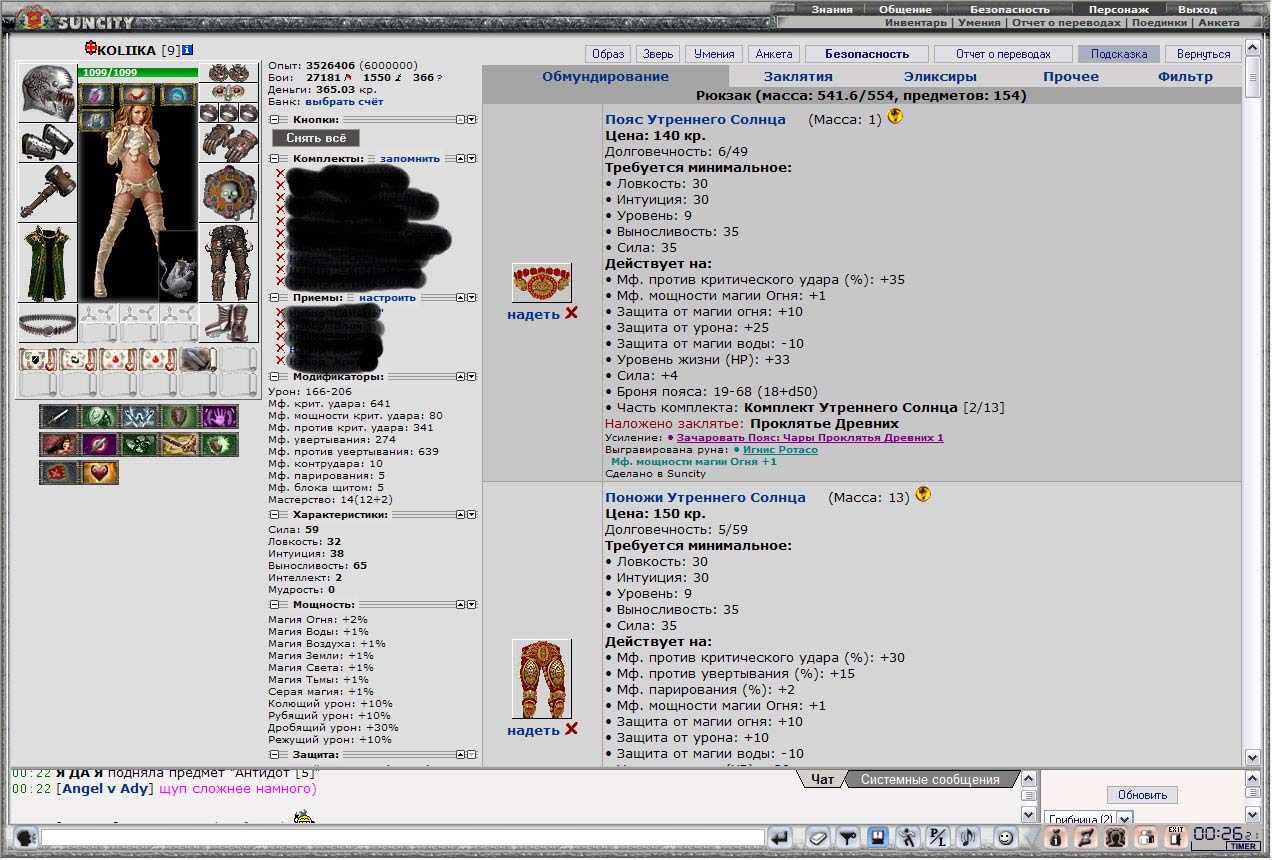Click надеть under the leggings thumbnail
1272x860 pixels.
(x=533, y=730)
